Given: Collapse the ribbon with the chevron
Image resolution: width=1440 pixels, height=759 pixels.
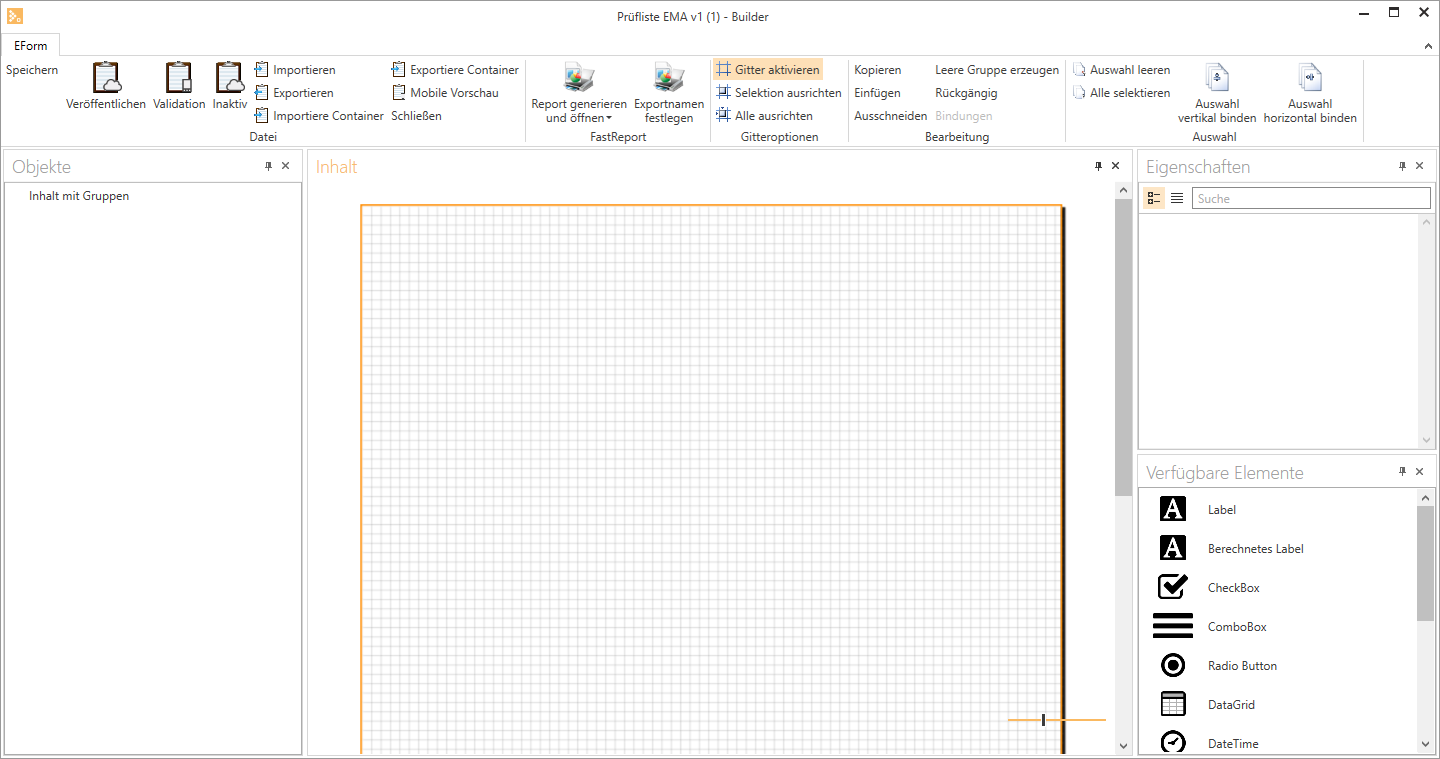Looking at the screenshot, I should (1427, 47).
